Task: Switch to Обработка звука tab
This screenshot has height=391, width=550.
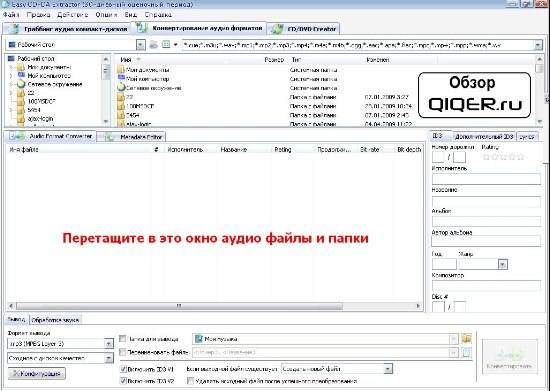Action: pyautogui.click(x=55, y=320)
